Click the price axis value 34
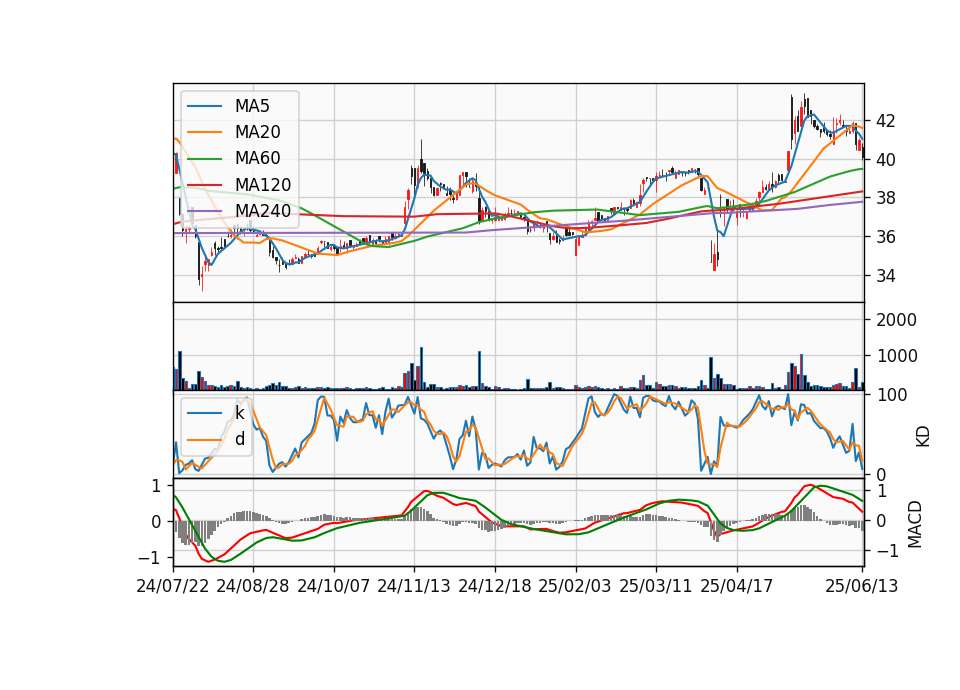This screenshot has width=960, height=690. pyautogui.click(x=885, y=276)
